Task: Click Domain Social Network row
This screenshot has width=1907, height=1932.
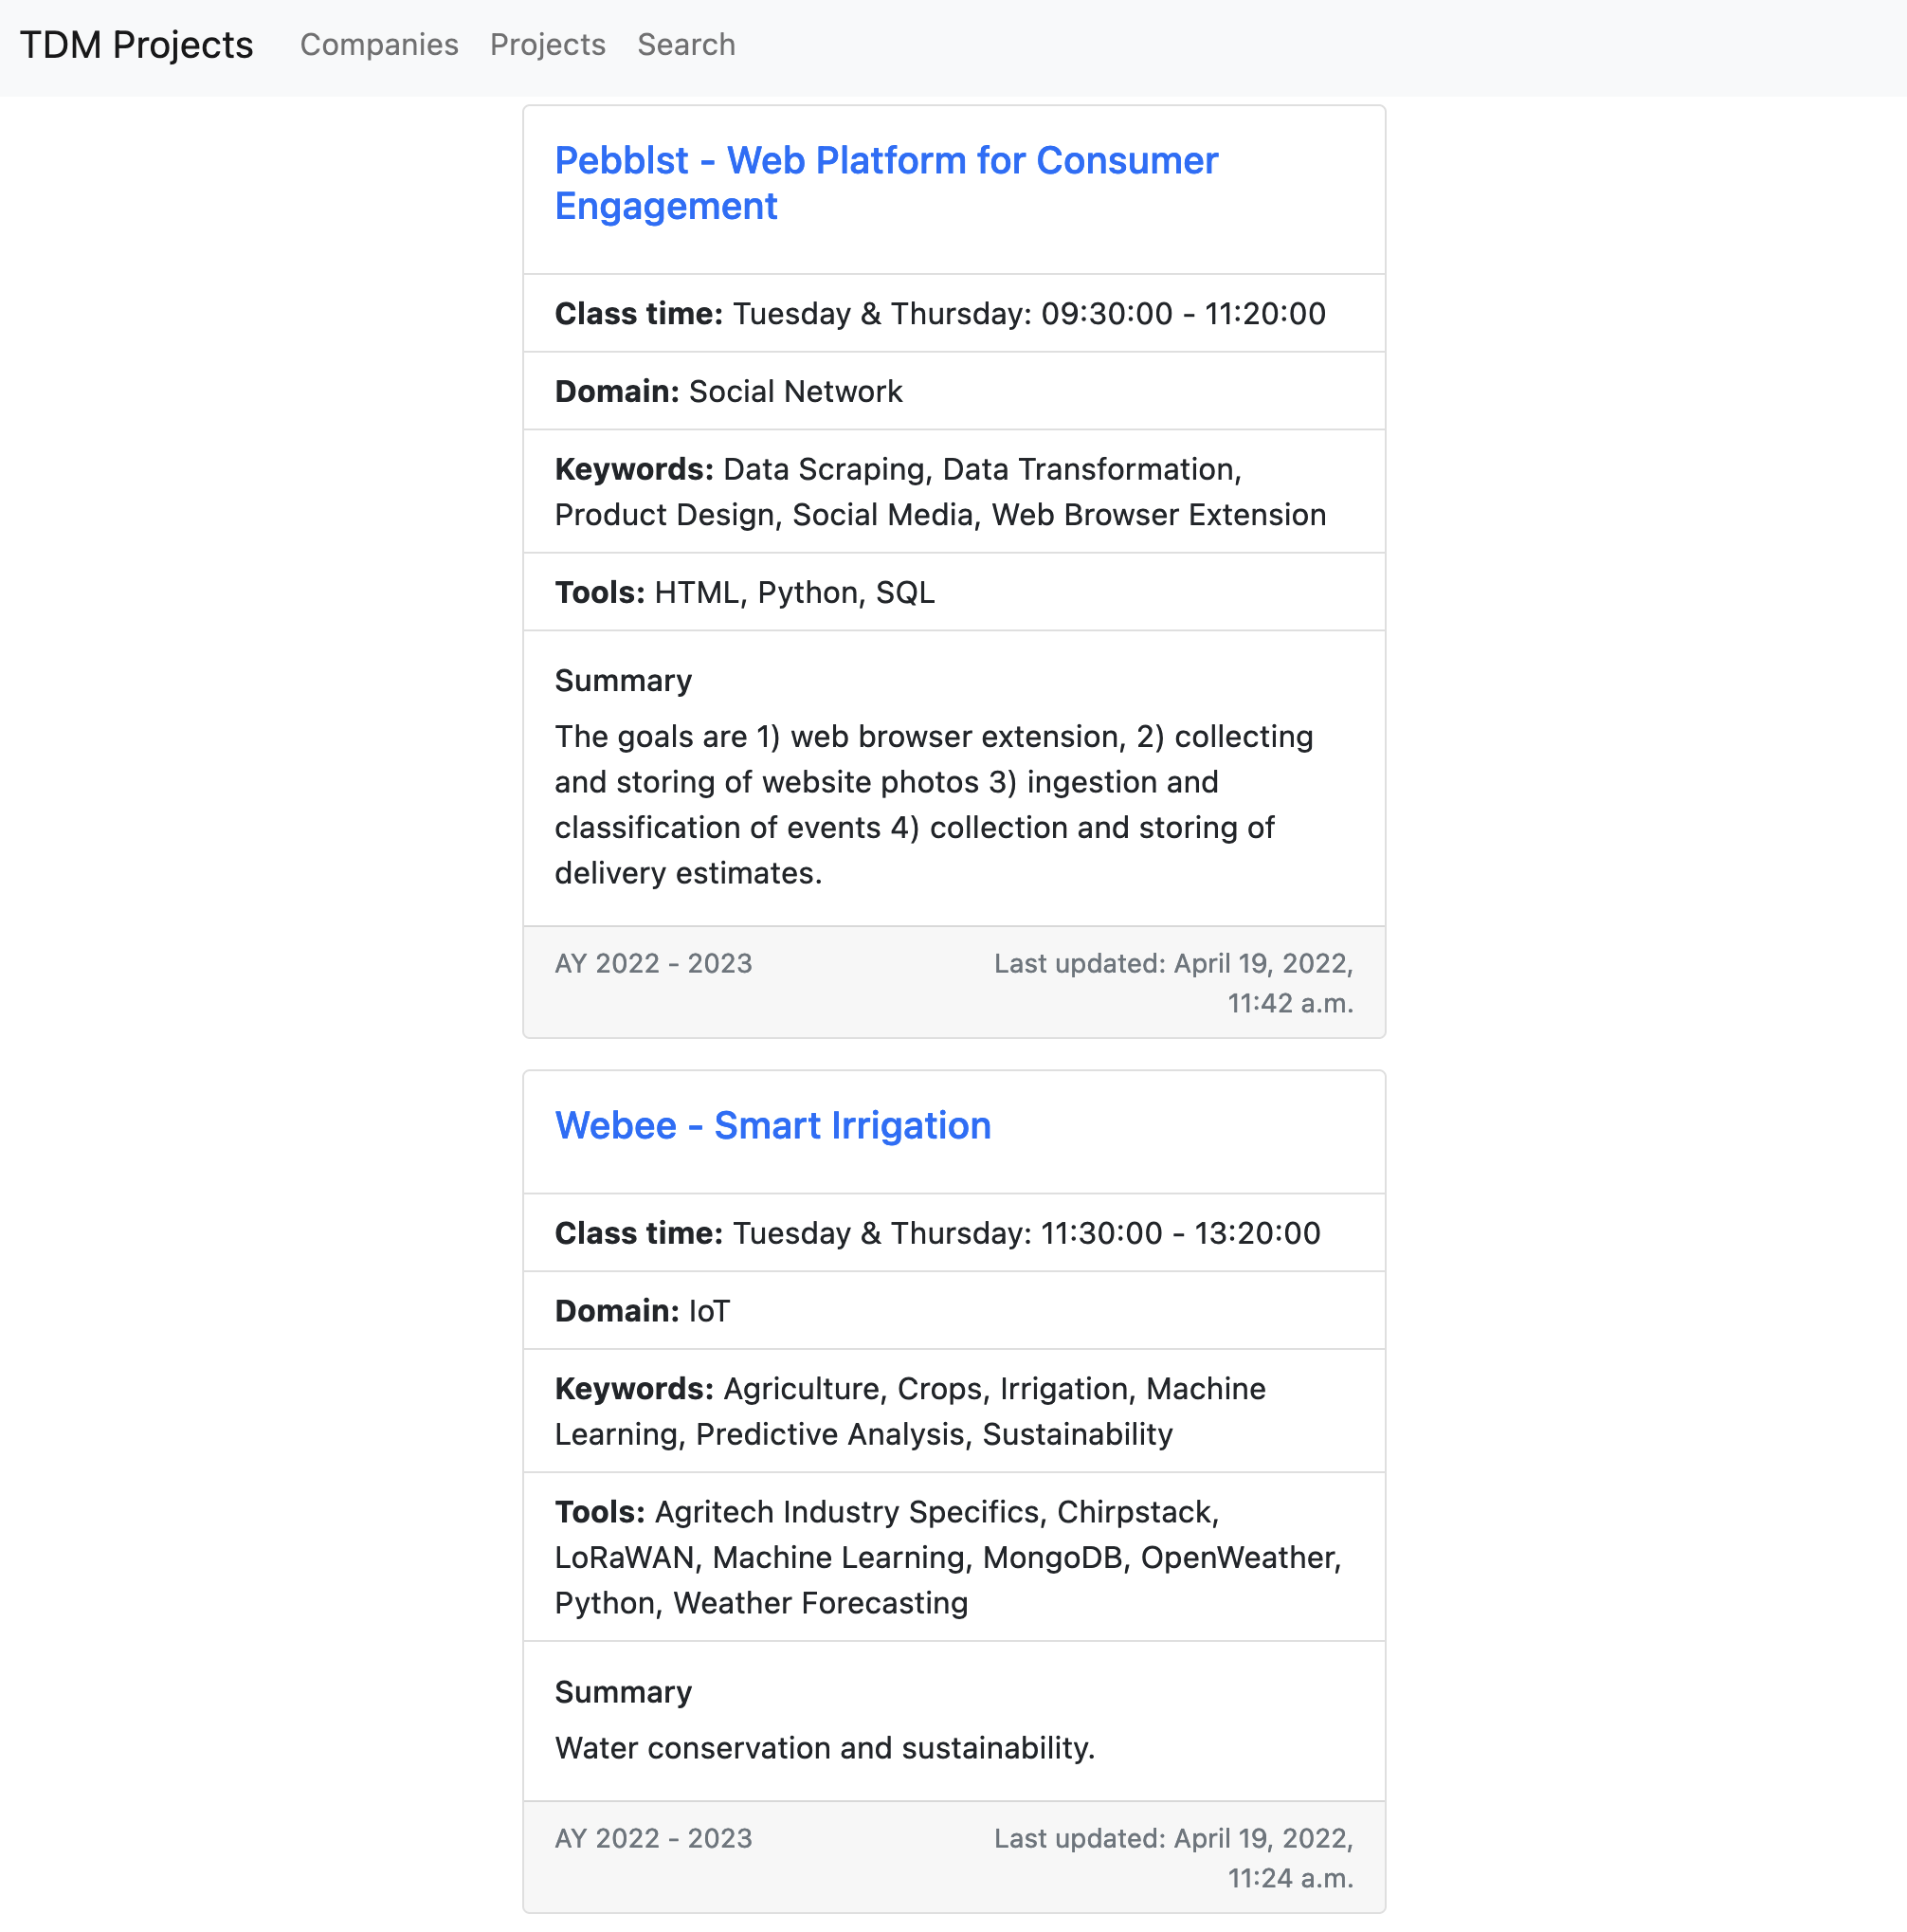Action: click(x=728, y=392)
